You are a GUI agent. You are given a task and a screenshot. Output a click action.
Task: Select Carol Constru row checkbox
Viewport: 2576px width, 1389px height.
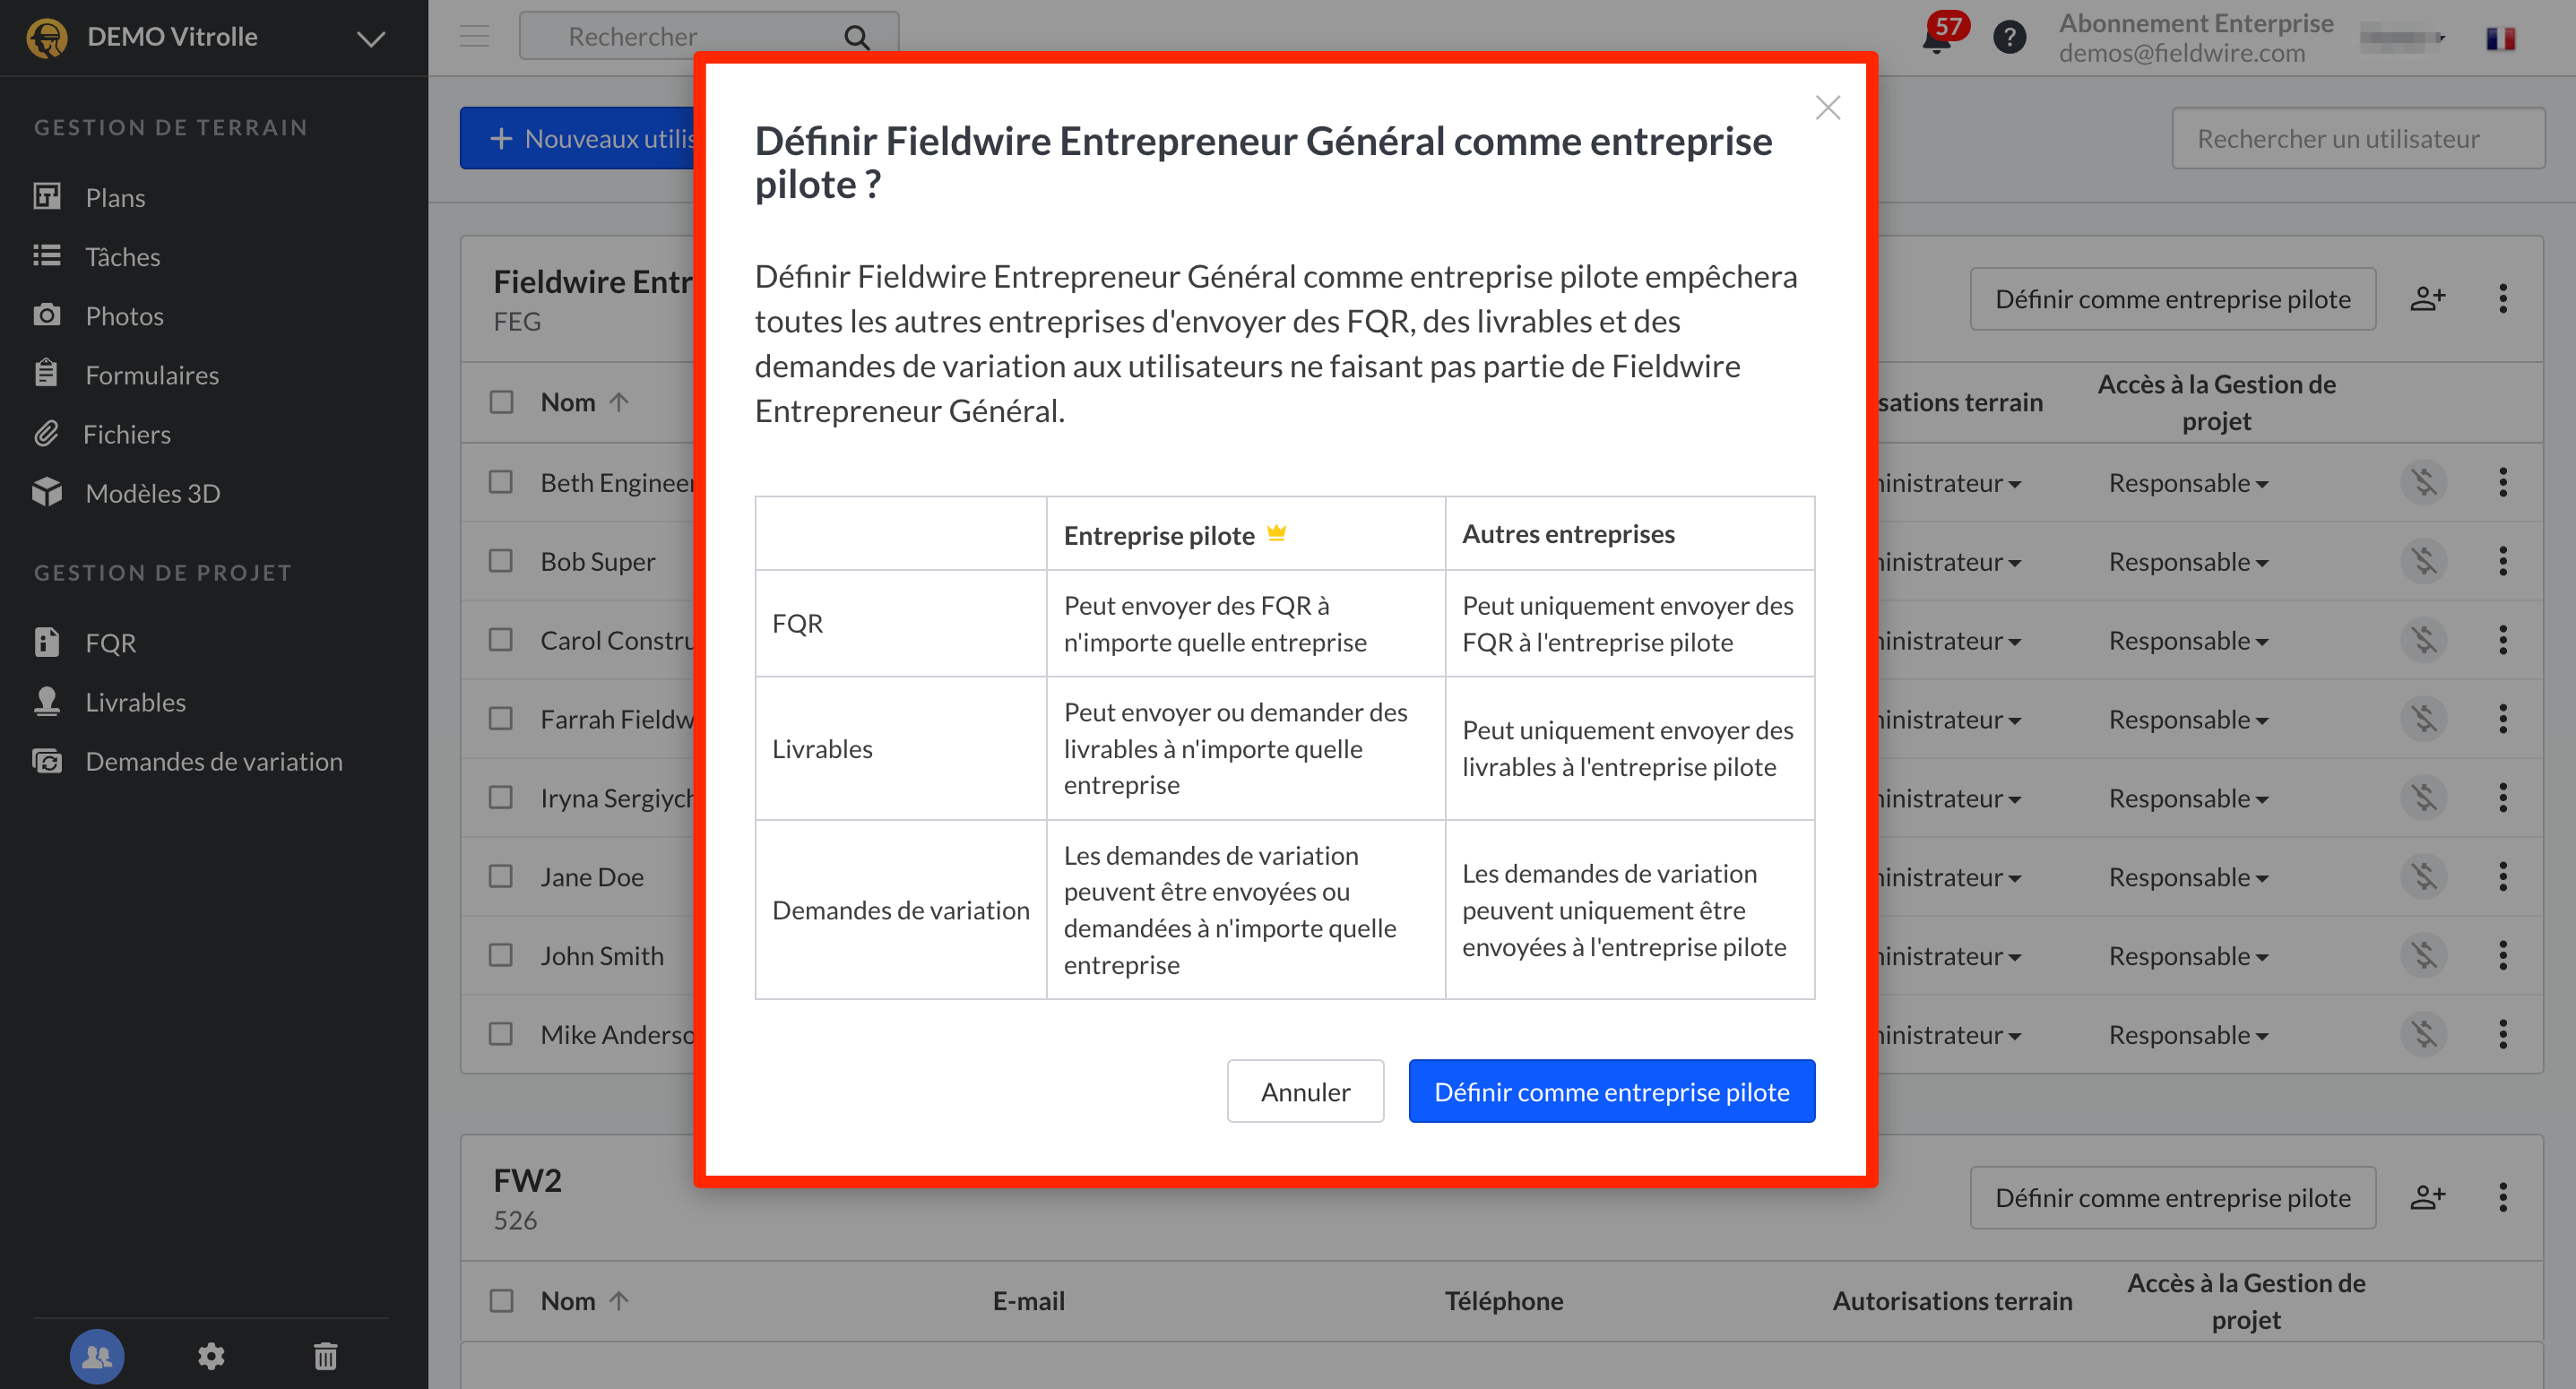coord(501,640)
